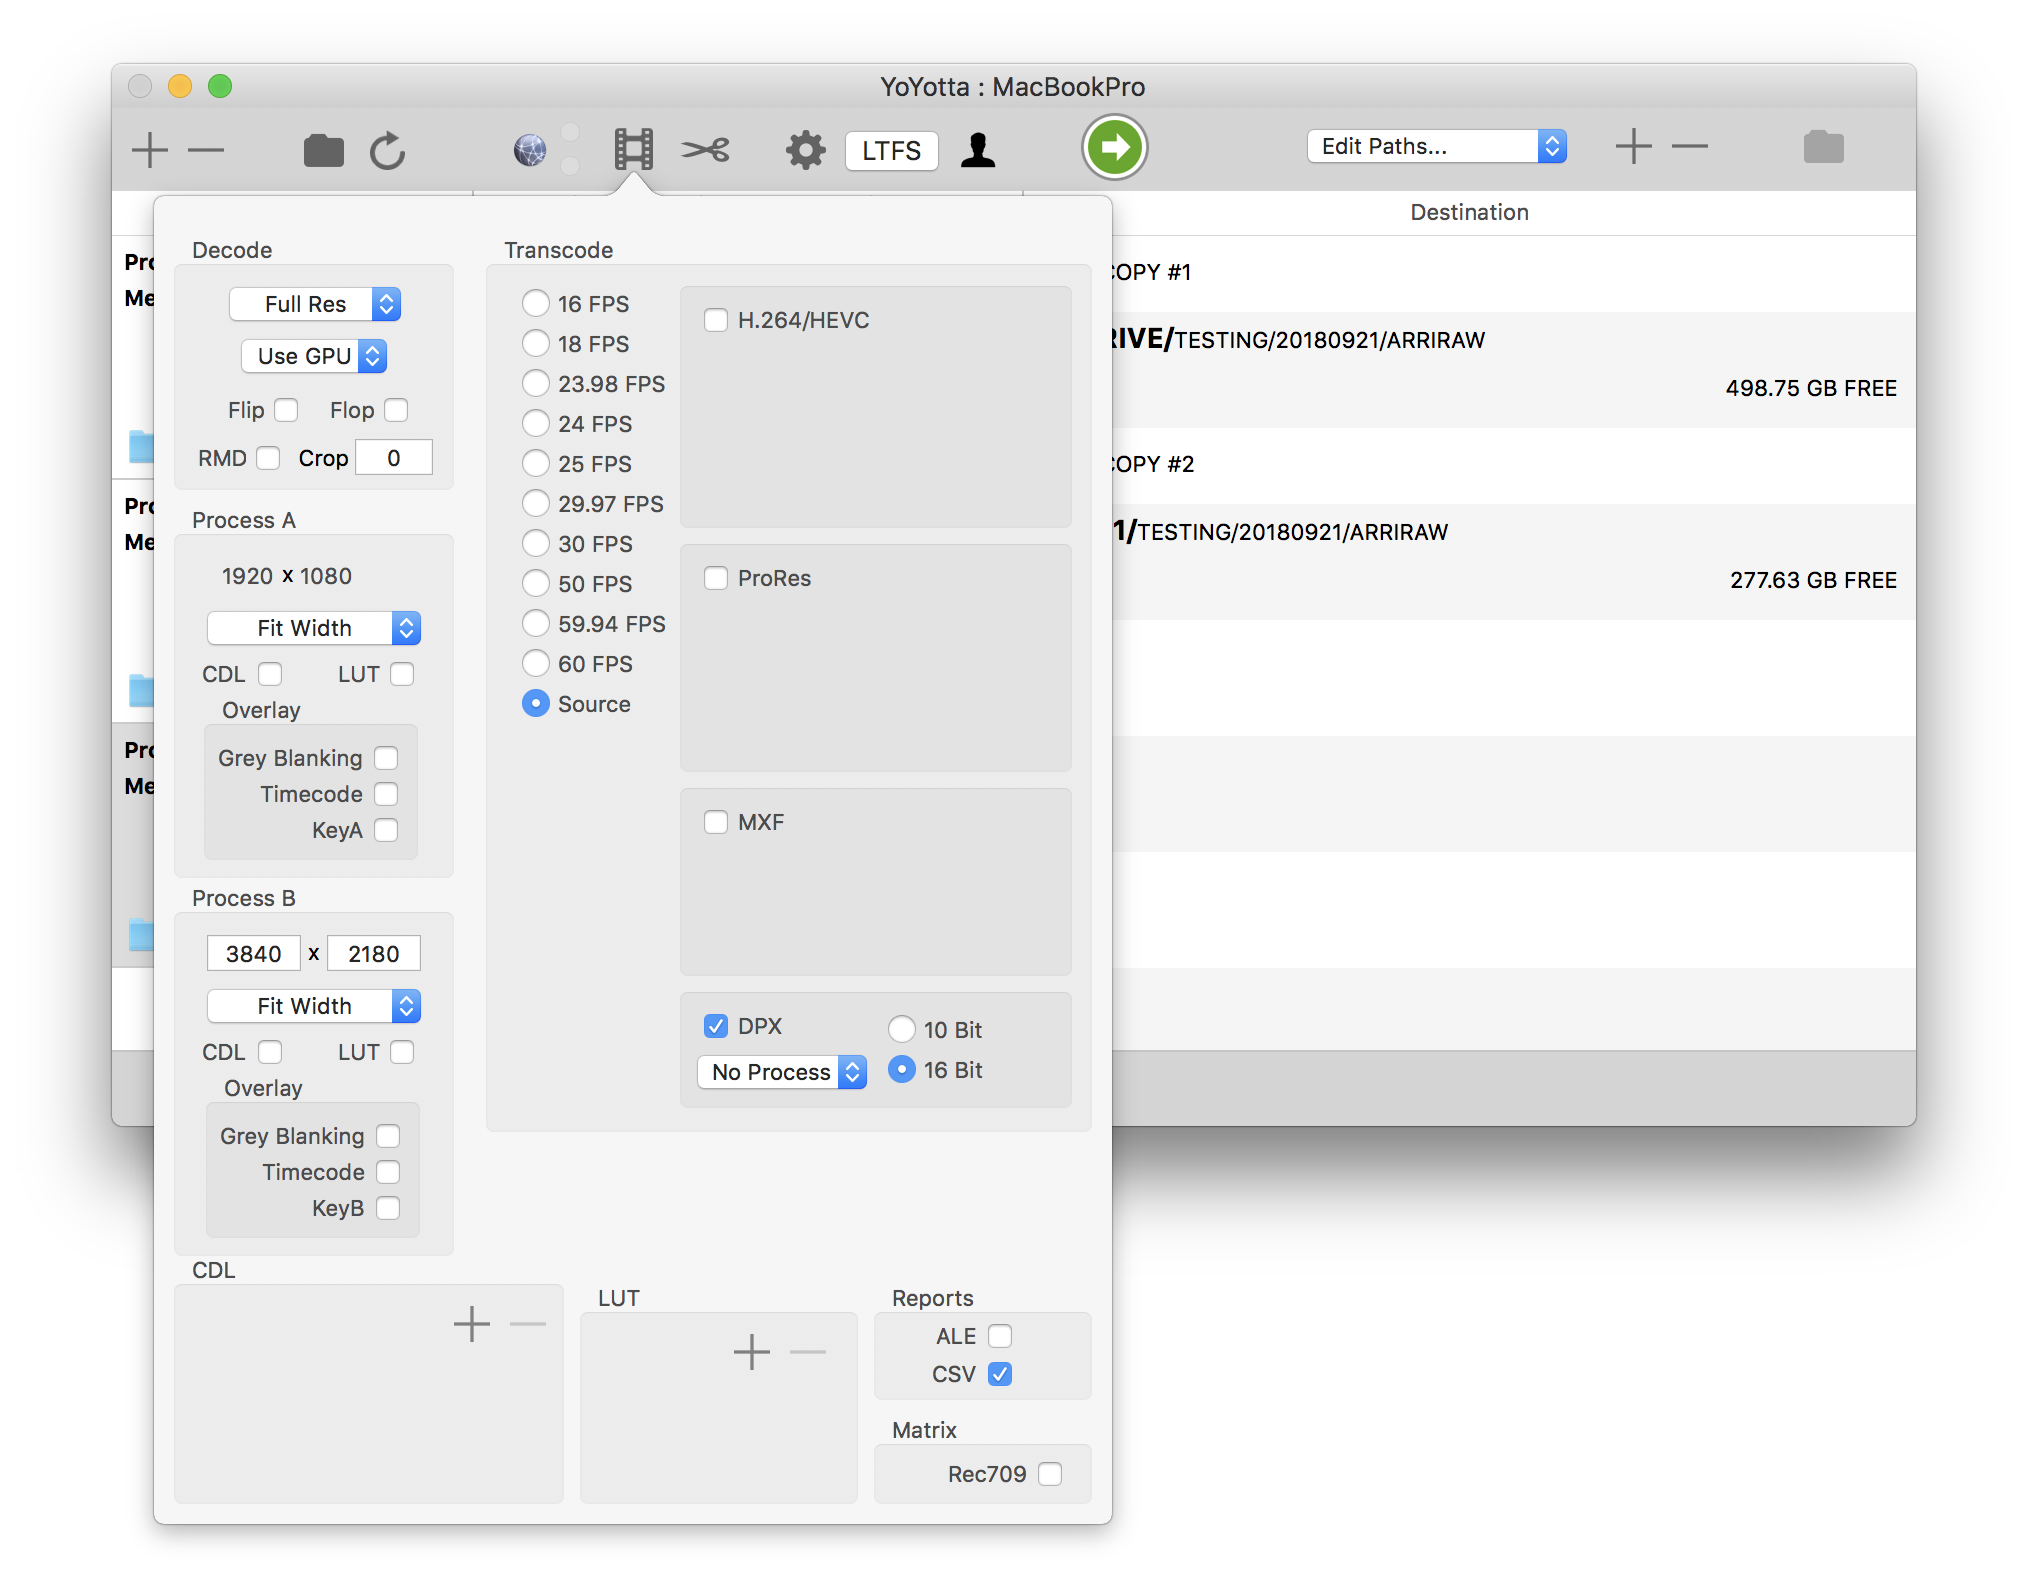Click the remove source minus icon in left toolbar
2028x1592 pixels.
pyautogui.click(x=206, y=150)
